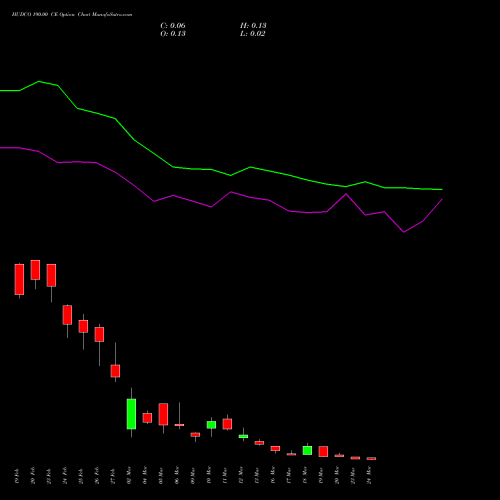
Task: Click the '23 Mar' date axis label
Action: pos(353,475)
